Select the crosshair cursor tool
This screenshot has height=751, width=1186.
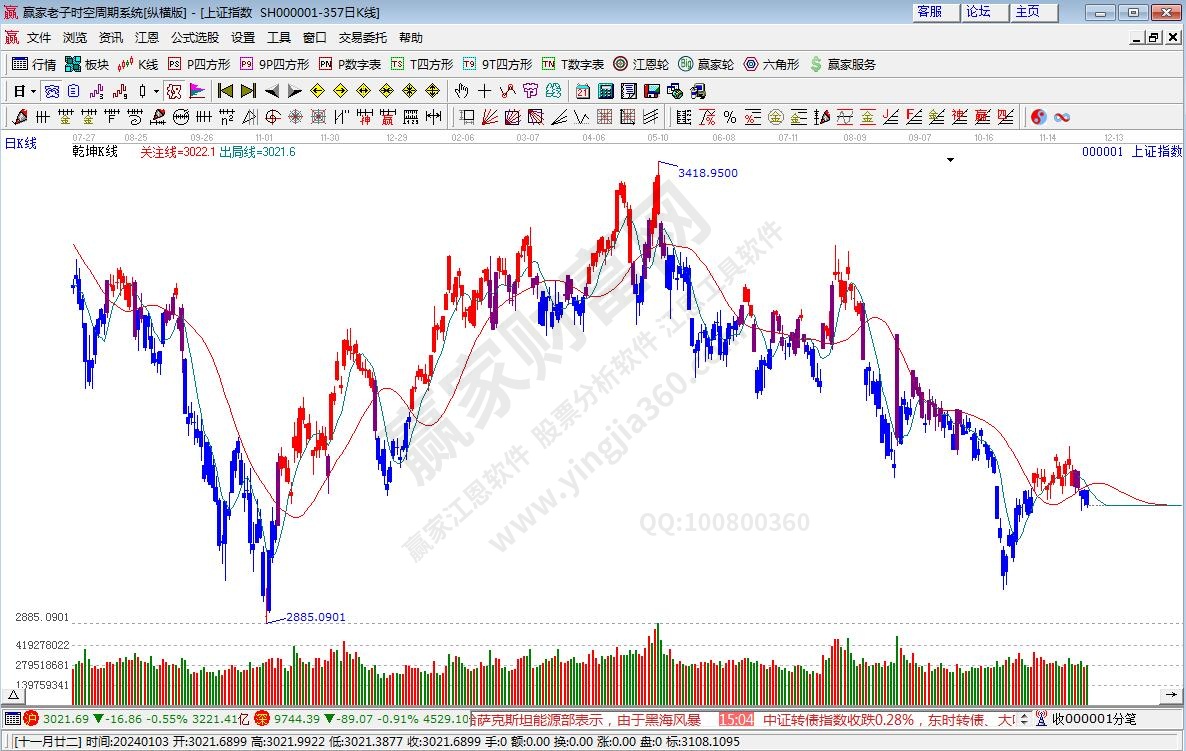click(485, 91)
